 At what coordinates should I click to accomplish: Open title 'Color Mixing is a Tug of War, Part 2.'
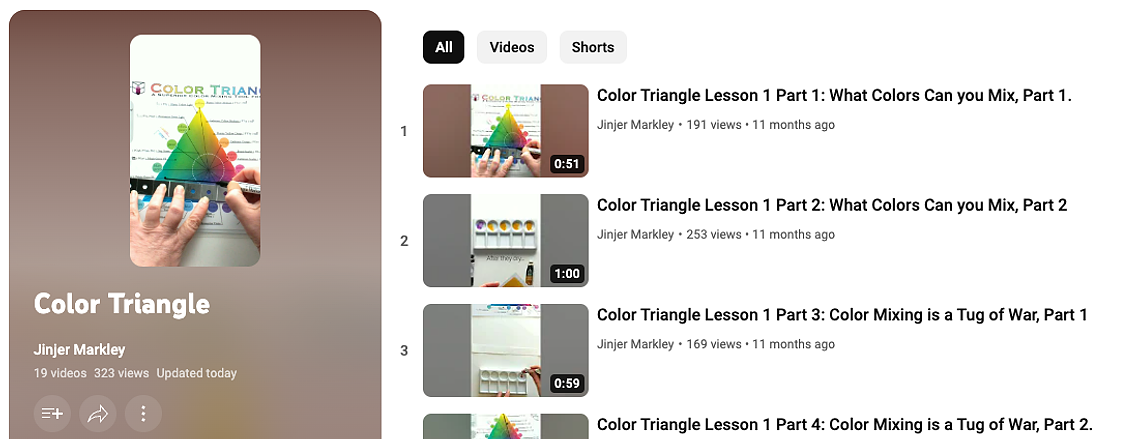[845, 424]
